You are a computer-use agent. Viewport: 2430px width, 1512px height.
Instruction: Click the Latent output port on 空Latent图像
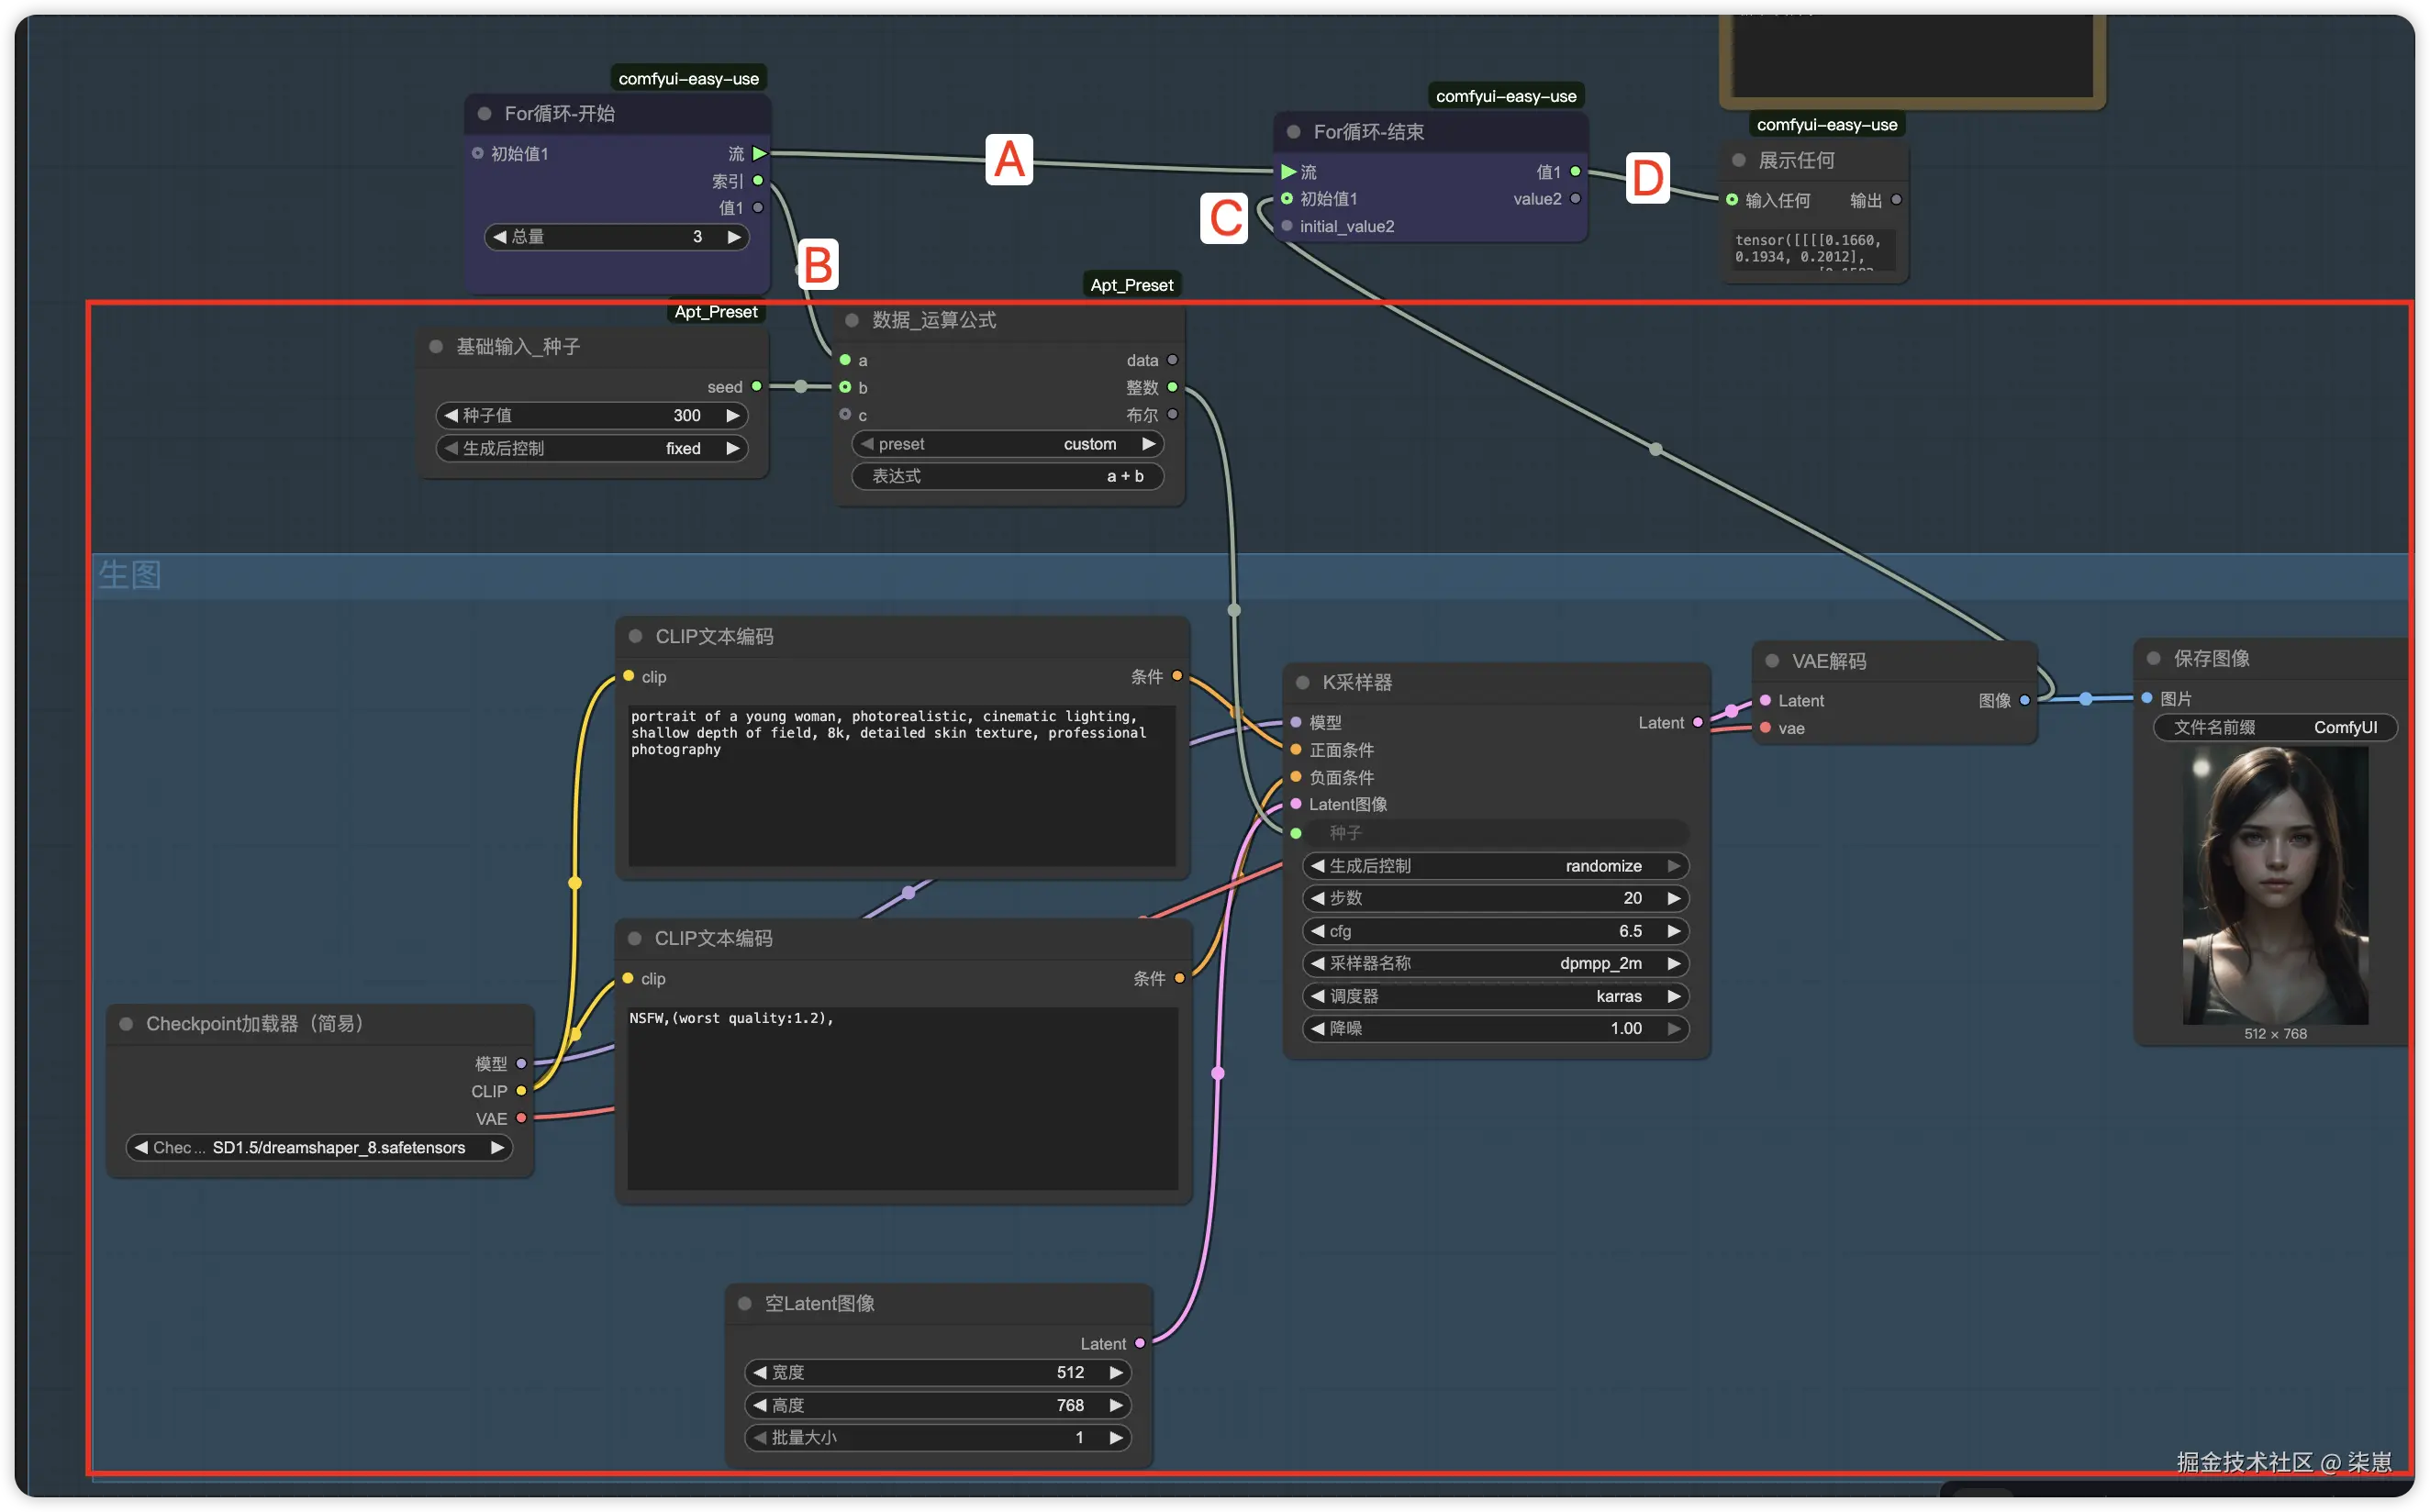pos(1139,1343)
